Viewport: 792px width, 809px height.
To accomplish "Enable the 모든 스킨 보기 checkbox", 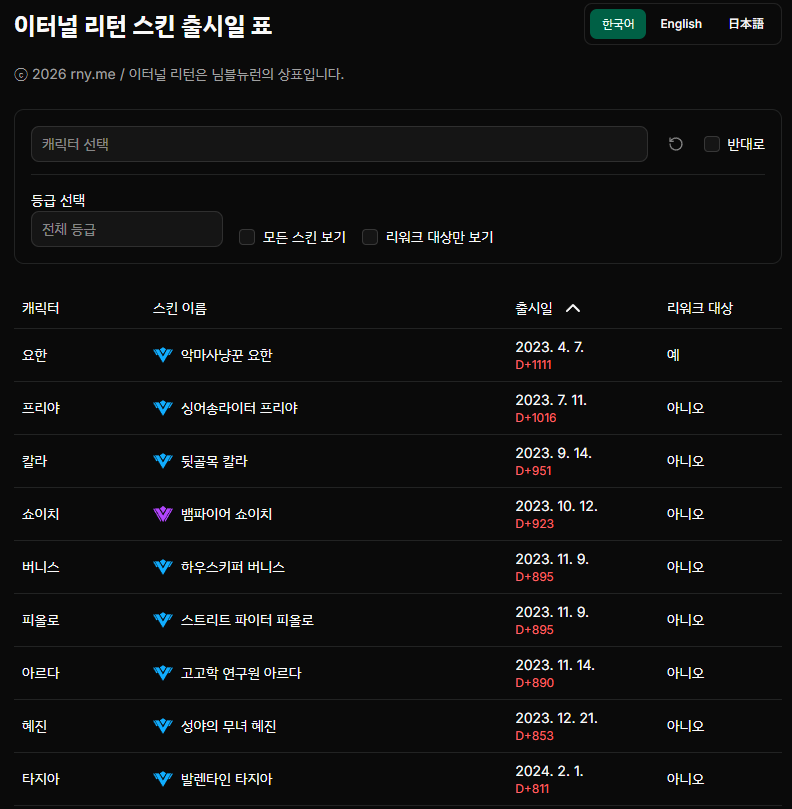I will click(247, 237).
